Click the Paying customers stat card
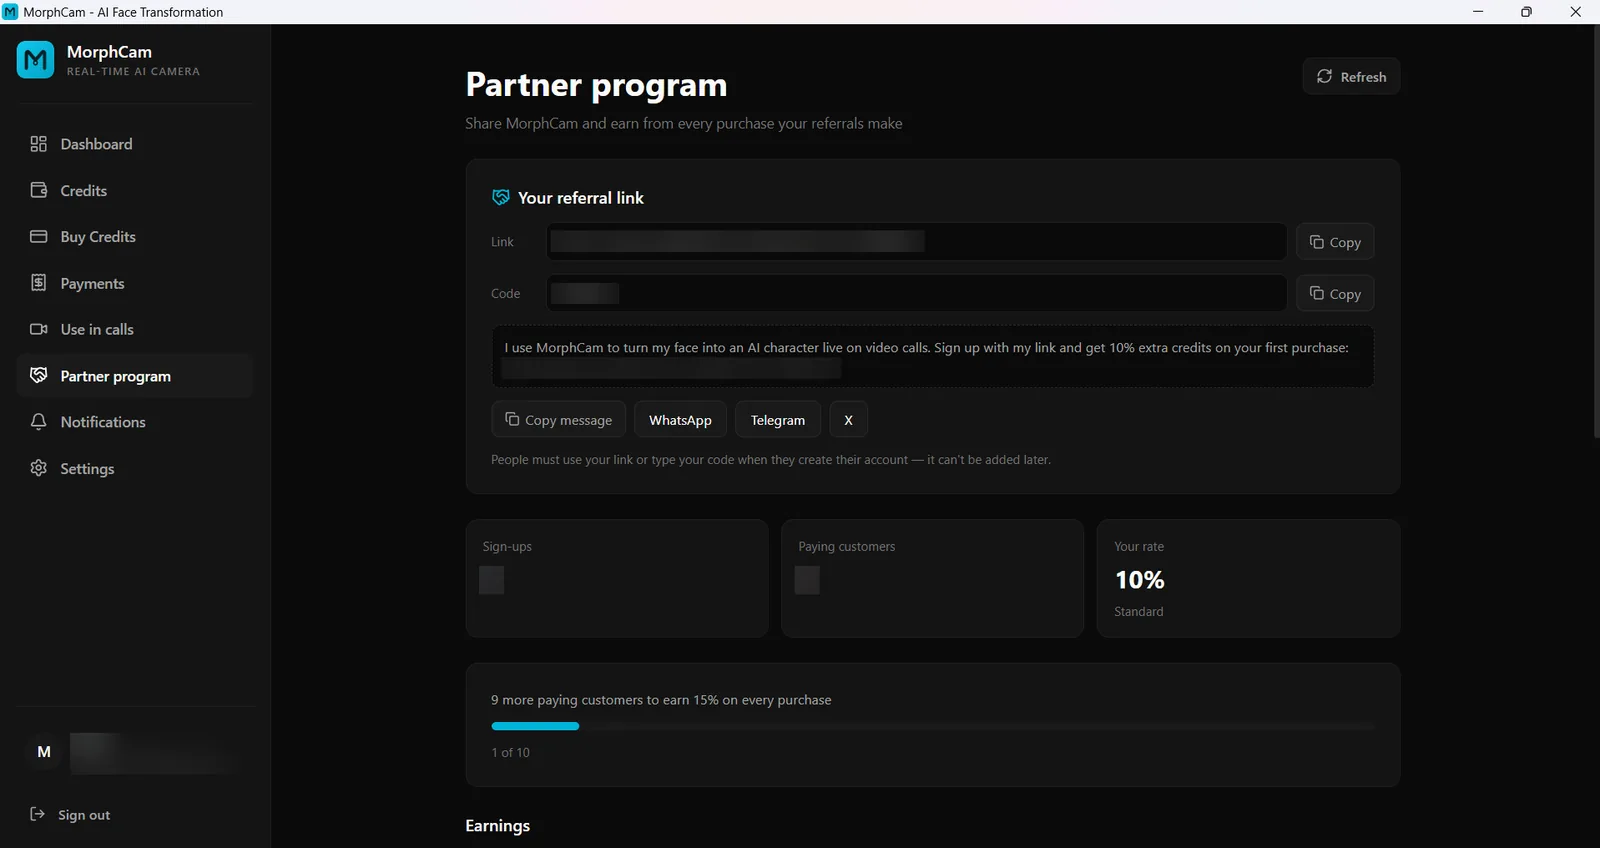Image resolution: width=1600 pixels, height=848 pixels. coord(932,578)
